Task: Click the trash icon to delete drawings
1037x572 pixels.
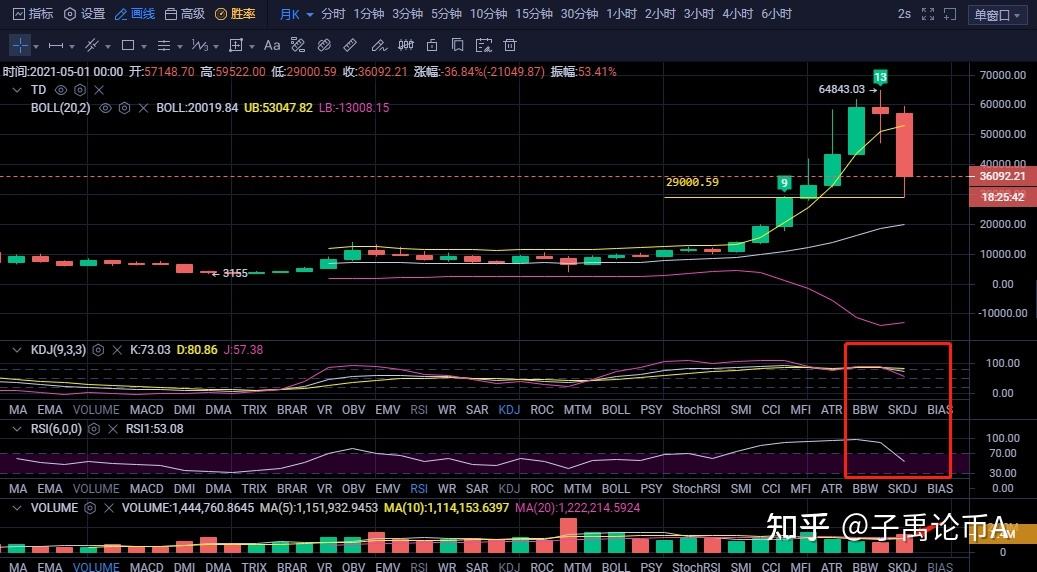Action: pyautogui.click(x=510, y=46)
